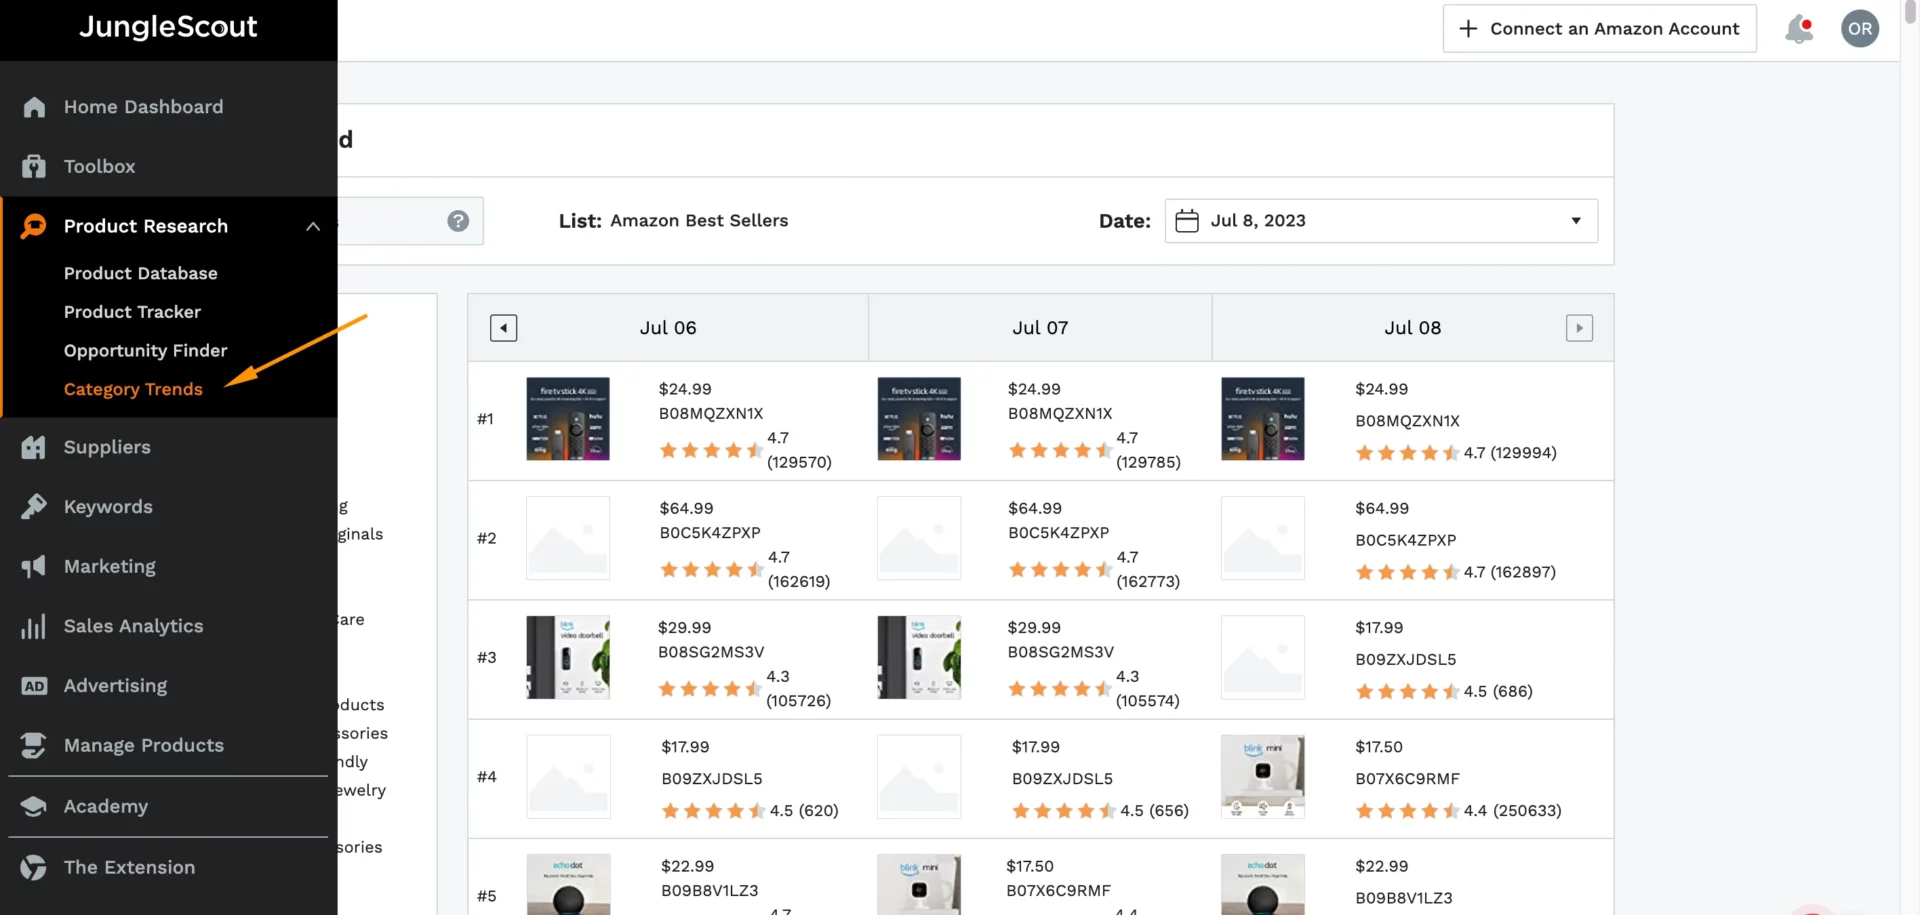Open the Suppliers menu
The image size is (1920, 915).
pyautogui.click(x=107, y=447)
